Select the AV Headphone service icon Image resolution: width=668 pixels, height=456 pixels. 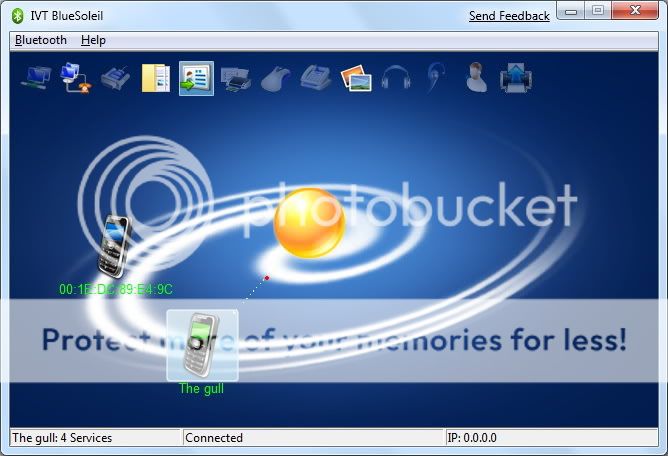click(396, 78)
